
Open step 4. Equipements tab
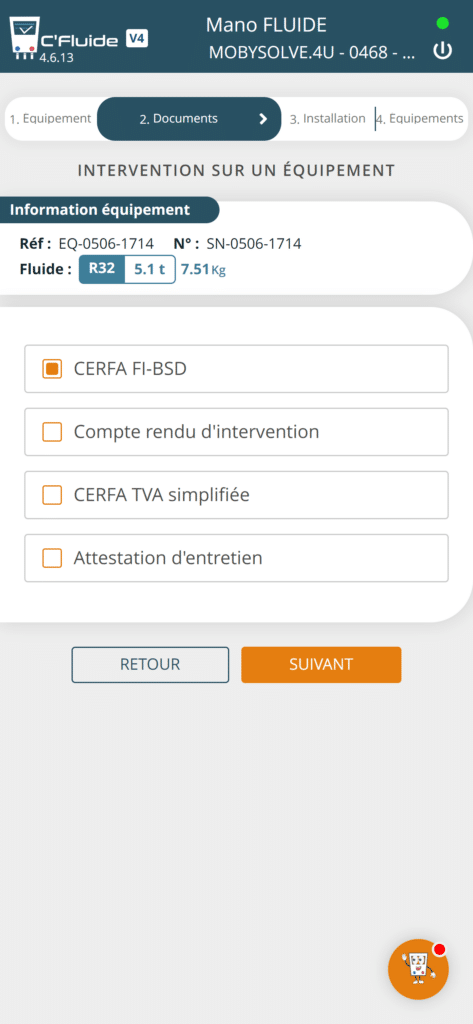419,119
